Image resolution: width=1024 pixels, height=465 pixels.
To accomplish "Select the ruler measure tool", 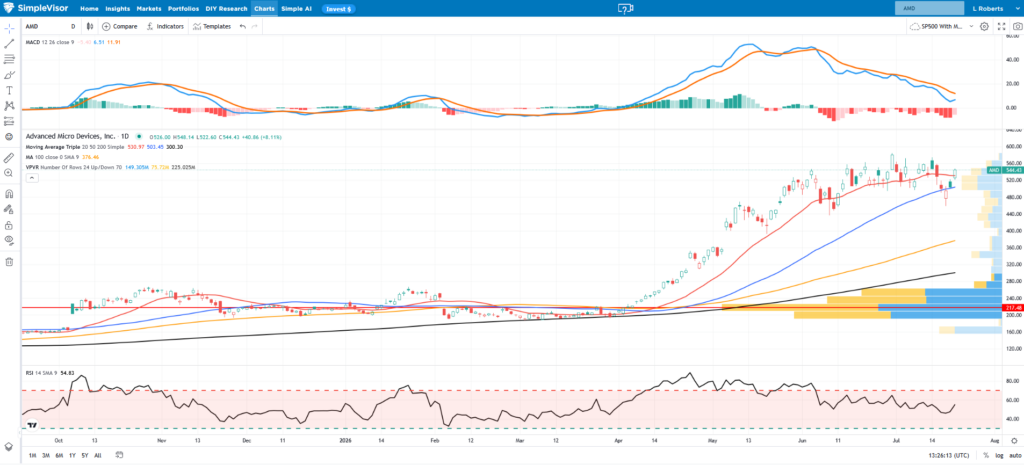I will (x=9, y=157).
